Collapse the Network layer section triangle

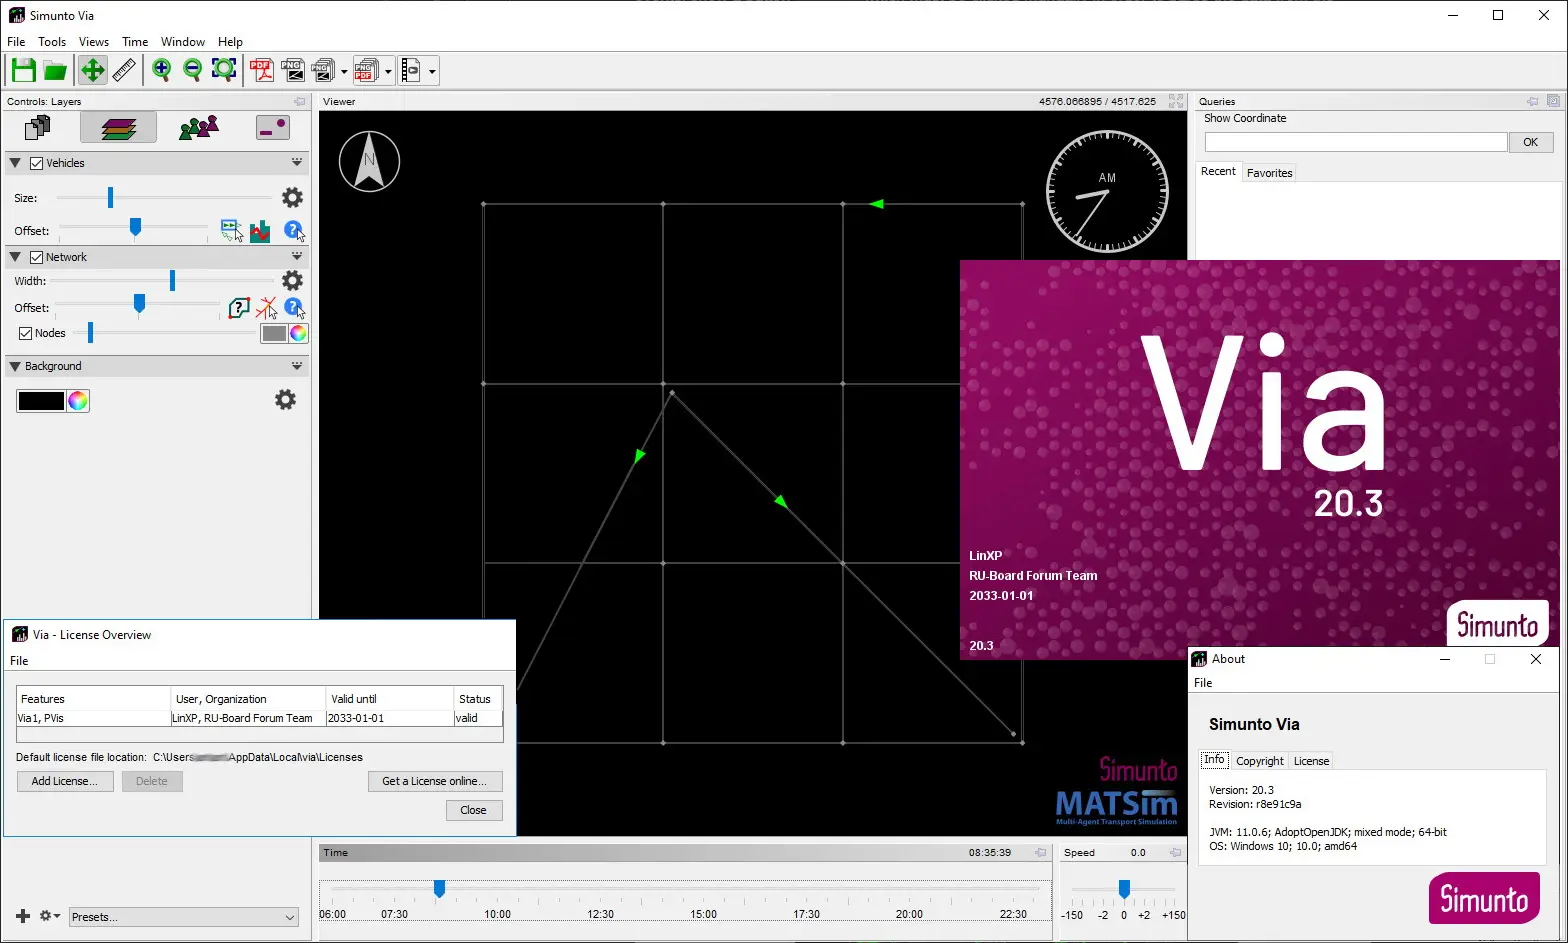(15, 257)
